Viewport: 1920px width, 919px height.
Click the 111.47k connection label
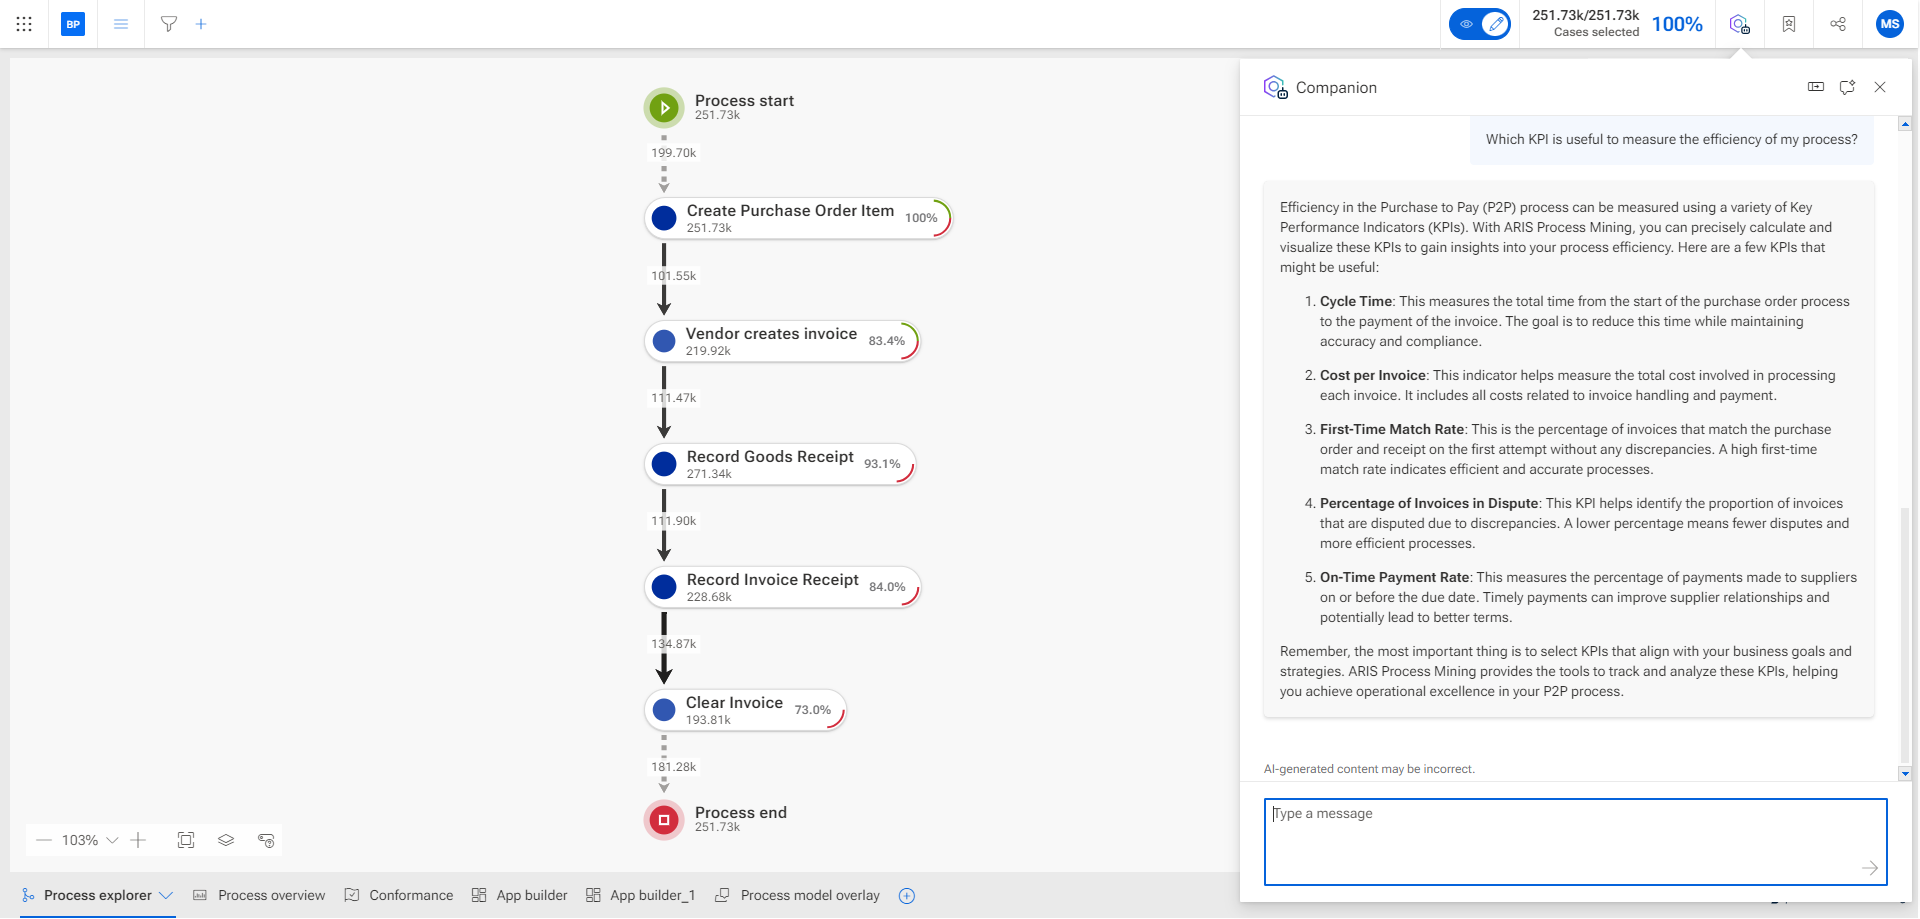coord(674,398)
